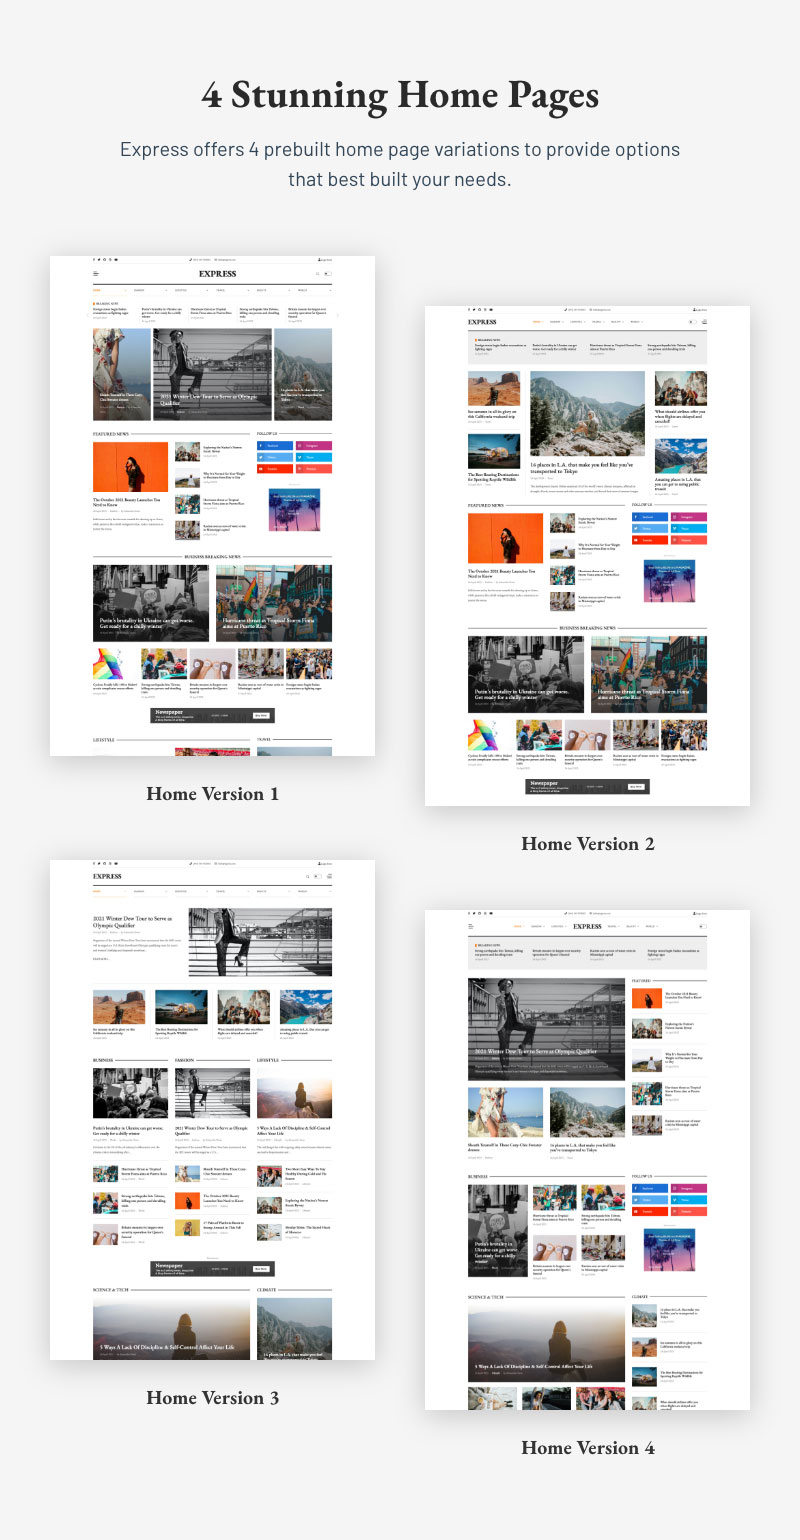Toggle dark mode switch in Home Version 4
This screenshot has width=800, height=1540.
tap(701, 927)
